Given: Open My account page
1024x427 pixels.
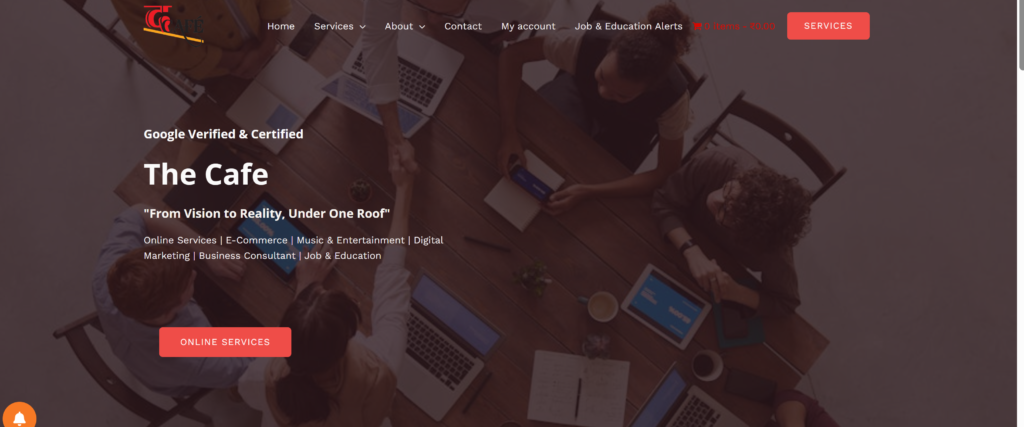Looking at the screenshot, I should [528, 26].
